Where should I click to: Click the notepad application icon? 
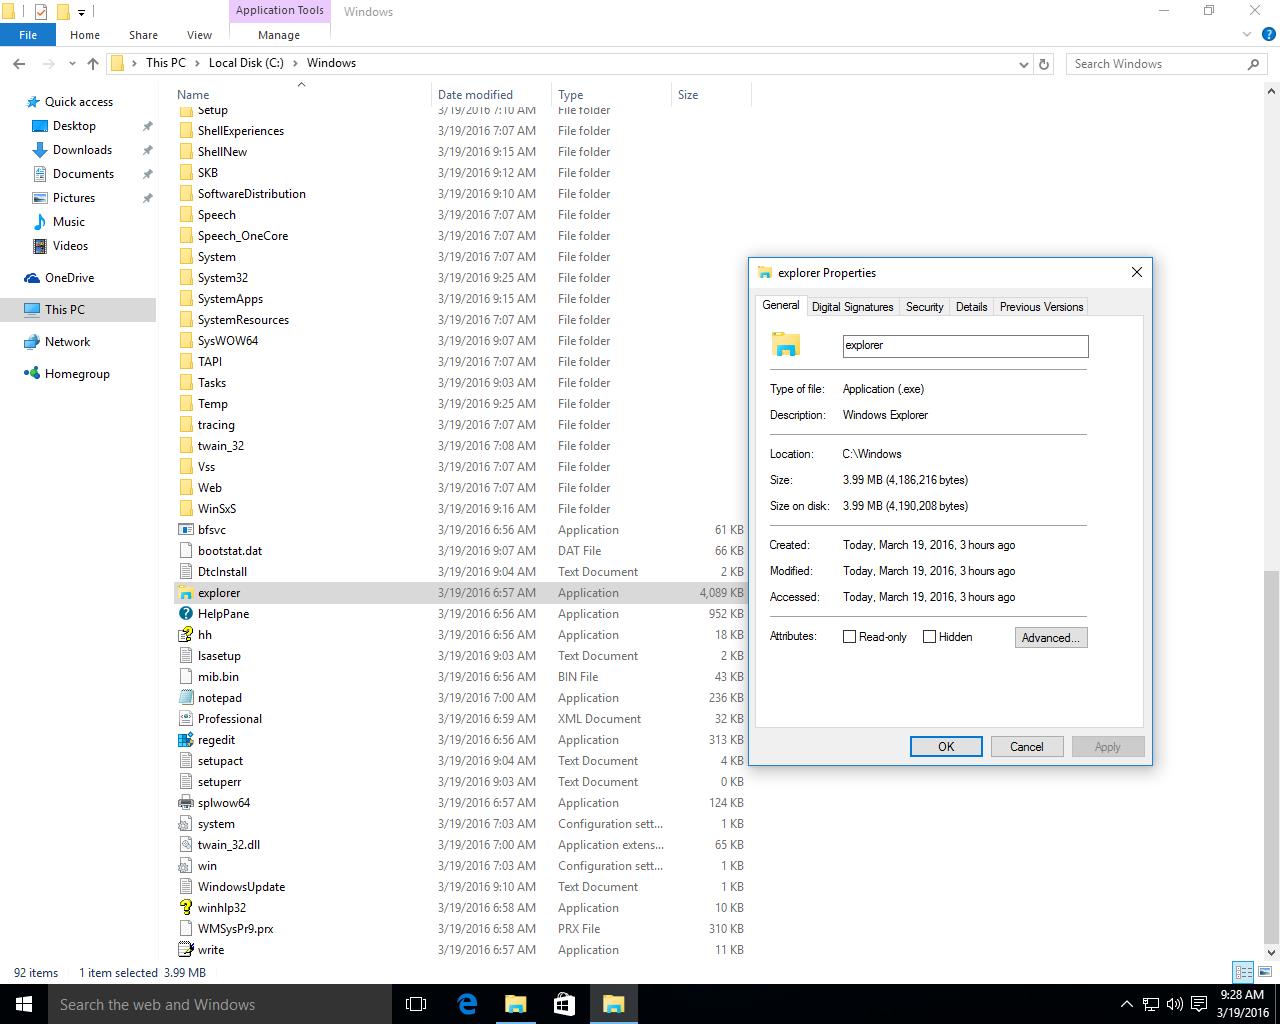[185, 698]
